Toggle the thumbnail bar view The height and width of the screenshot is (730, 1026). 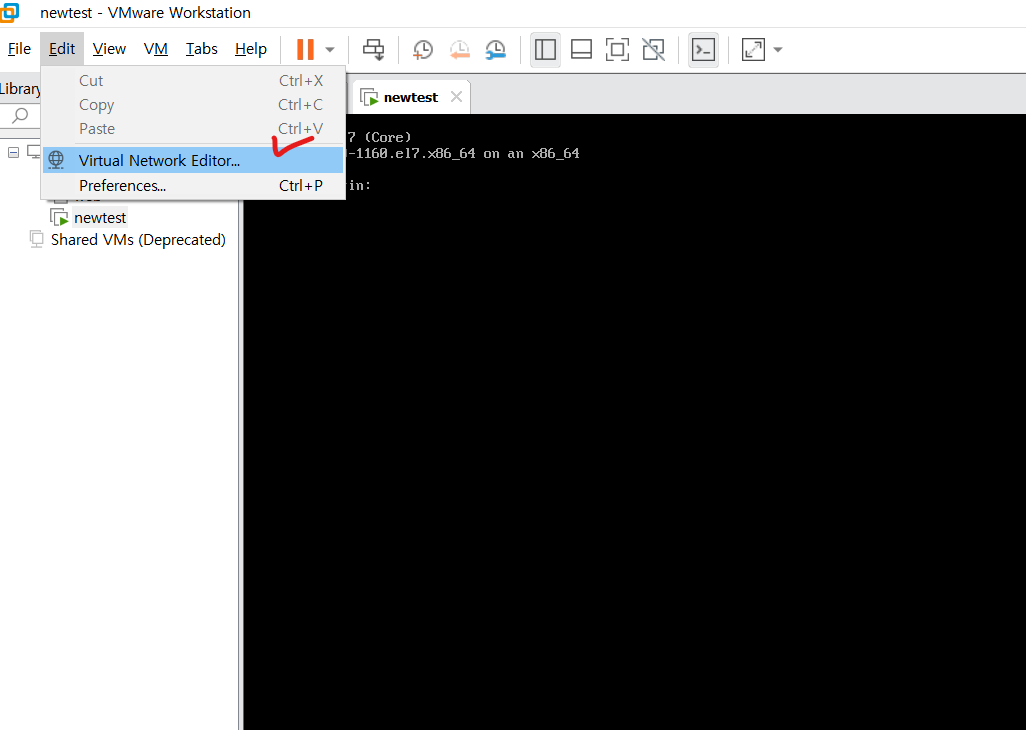581,50
